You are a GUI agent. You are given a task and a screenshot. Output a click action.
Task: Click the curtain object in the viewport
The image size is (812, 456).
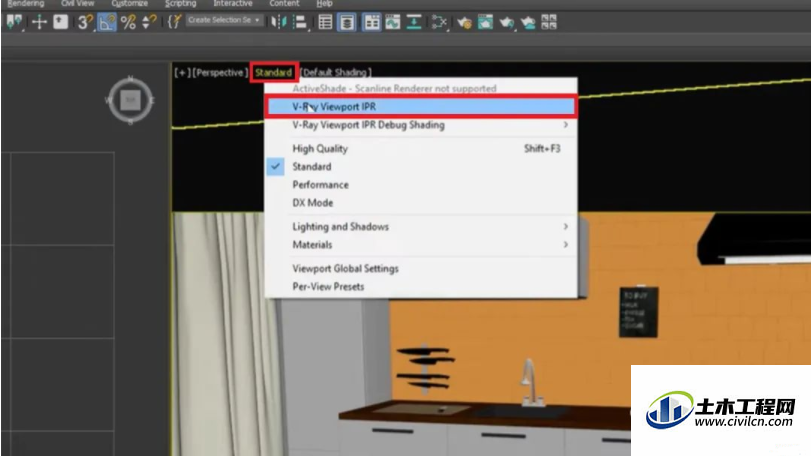pos(227,334)
